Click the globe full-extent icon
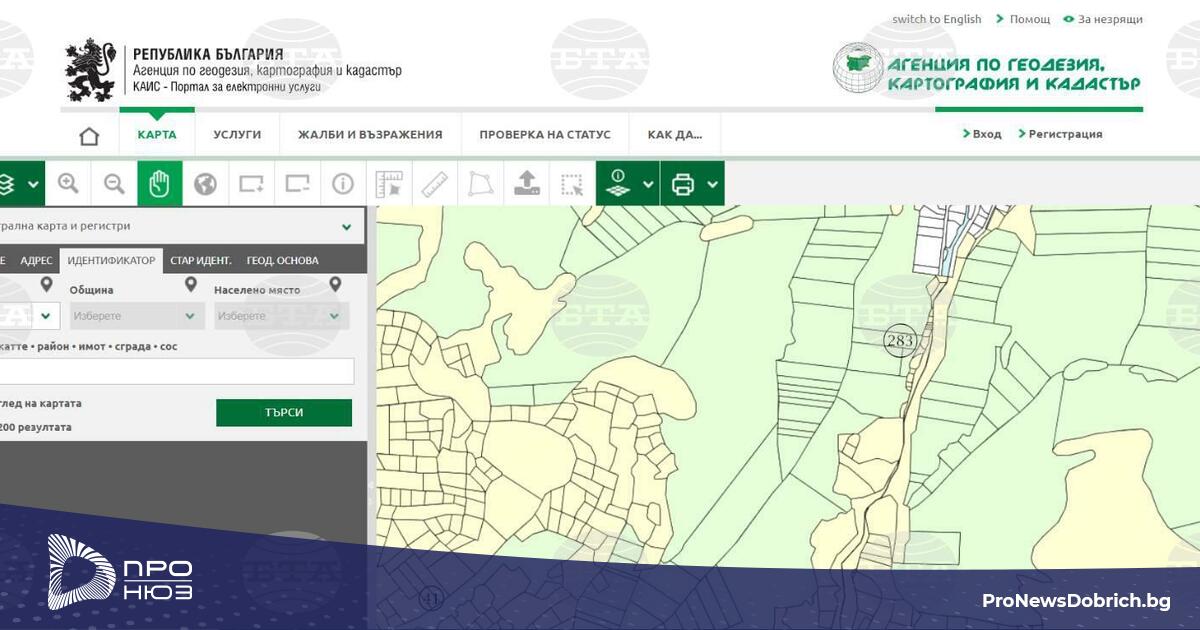Screen dimensions: 1200x630 pyautogui.click(x=205, y=184)
